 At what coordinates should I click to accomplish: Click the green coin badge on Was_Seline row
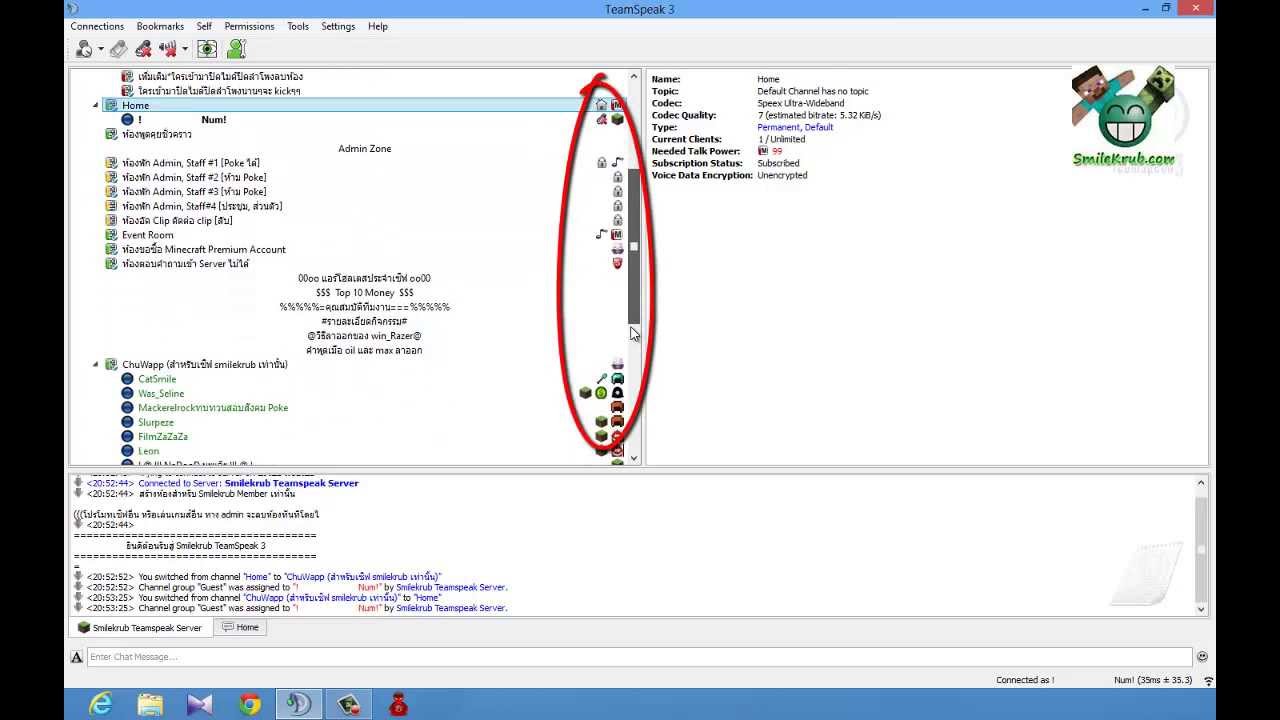601,393
